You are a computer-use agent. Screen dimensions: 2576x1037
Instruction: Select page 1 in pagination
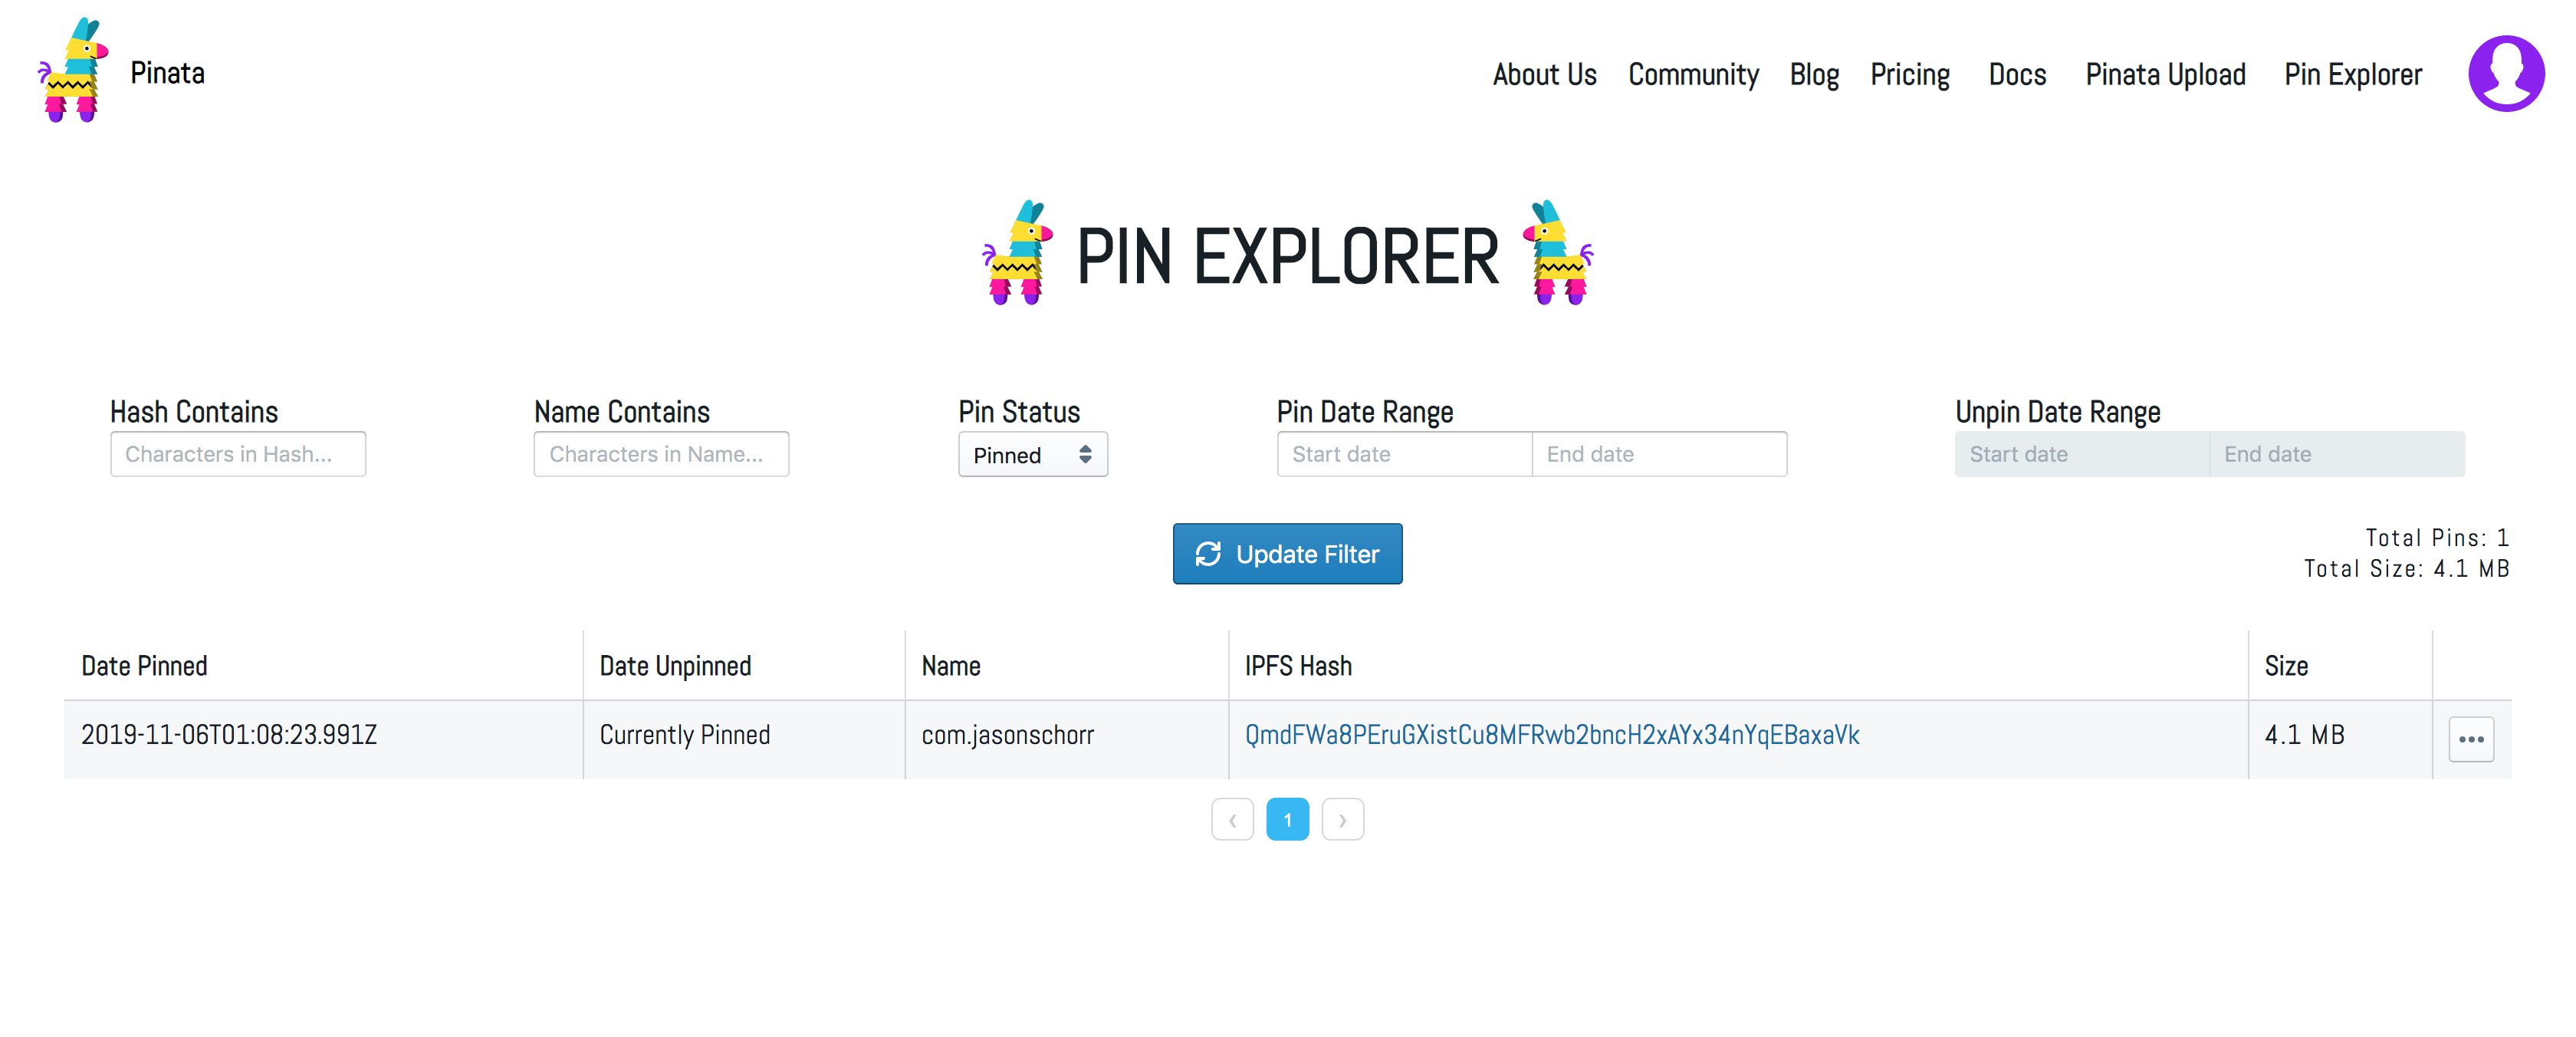pyautogui.click(x=1287, y=819)
